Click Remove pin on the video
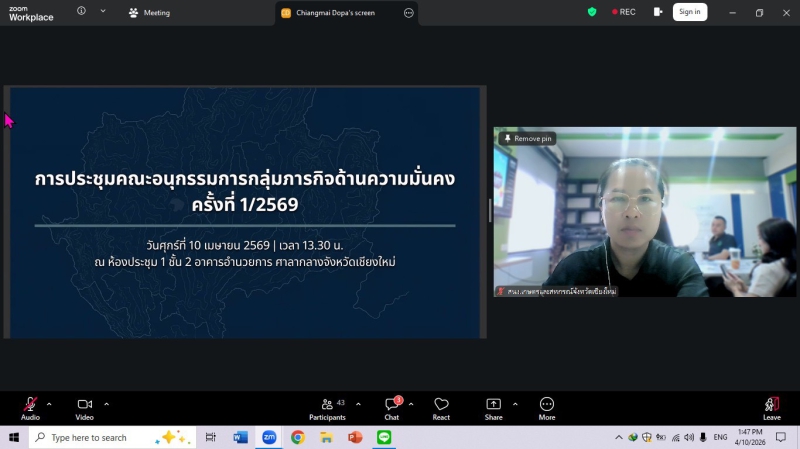 529,139
